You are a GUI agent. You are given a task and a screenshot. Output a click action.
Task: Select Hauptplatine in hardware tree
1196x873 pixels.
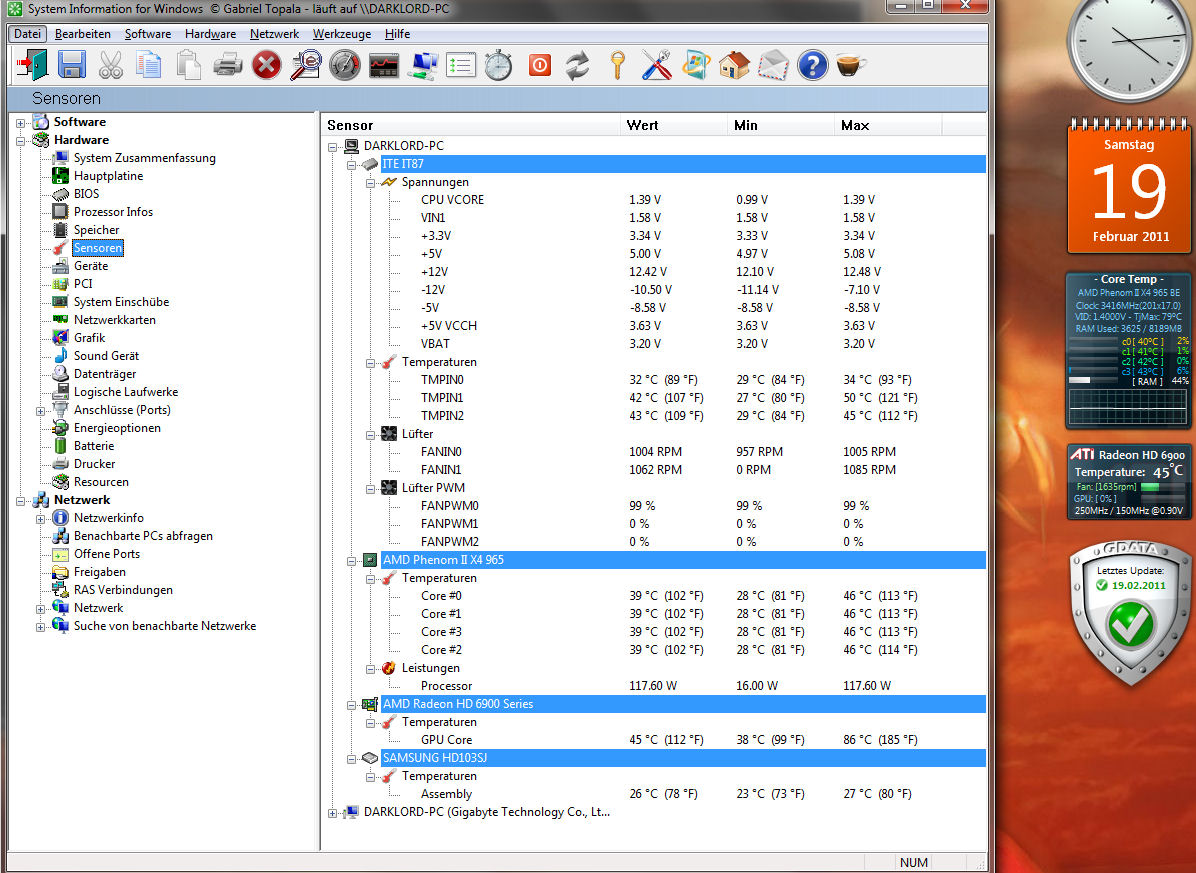pyautogui.click(x=108, y=176)
